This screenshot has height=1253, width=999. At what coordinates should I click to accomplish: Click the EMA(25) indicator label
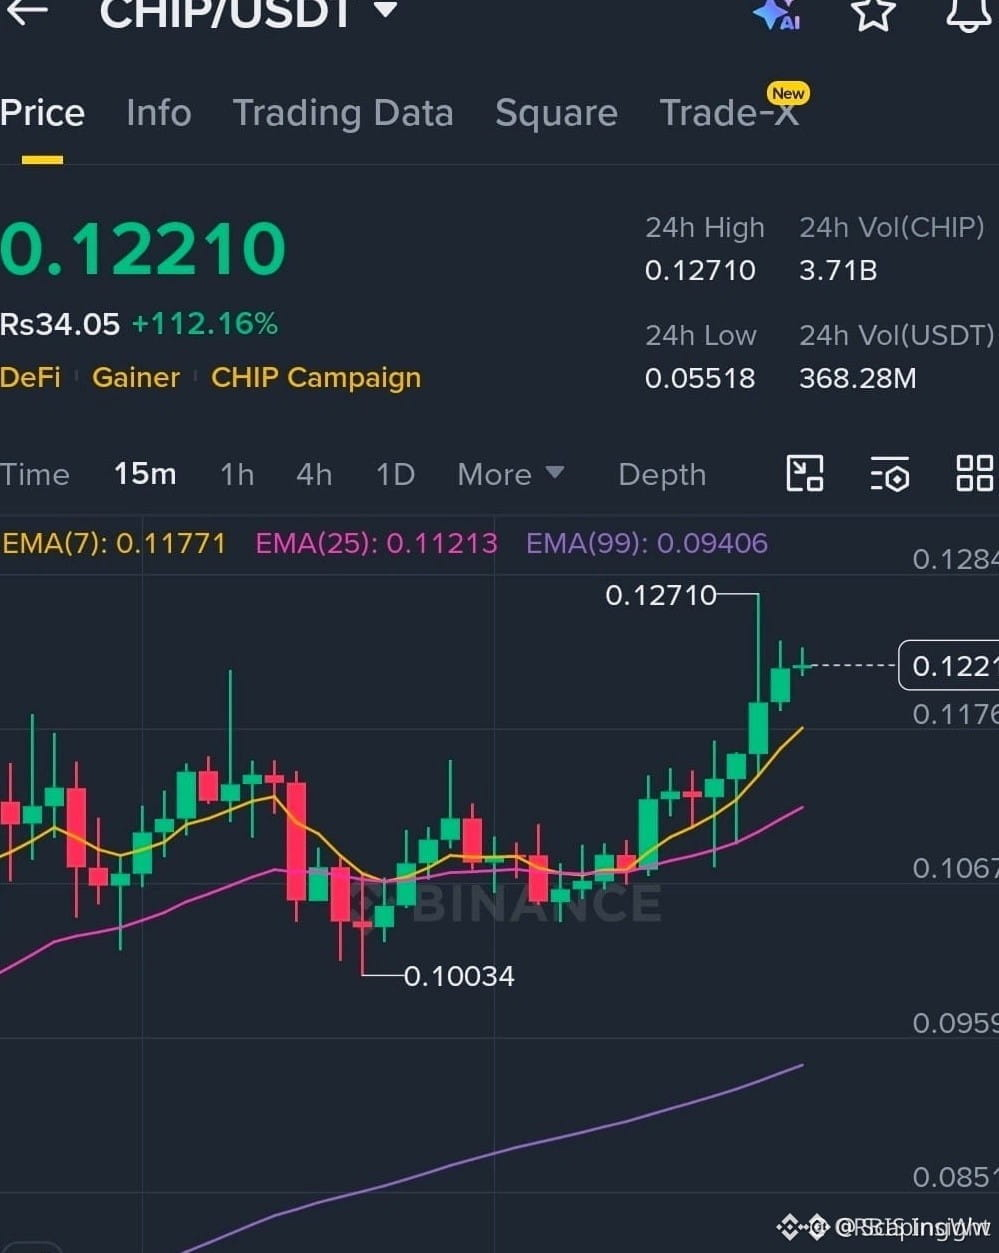click(376, 543)
